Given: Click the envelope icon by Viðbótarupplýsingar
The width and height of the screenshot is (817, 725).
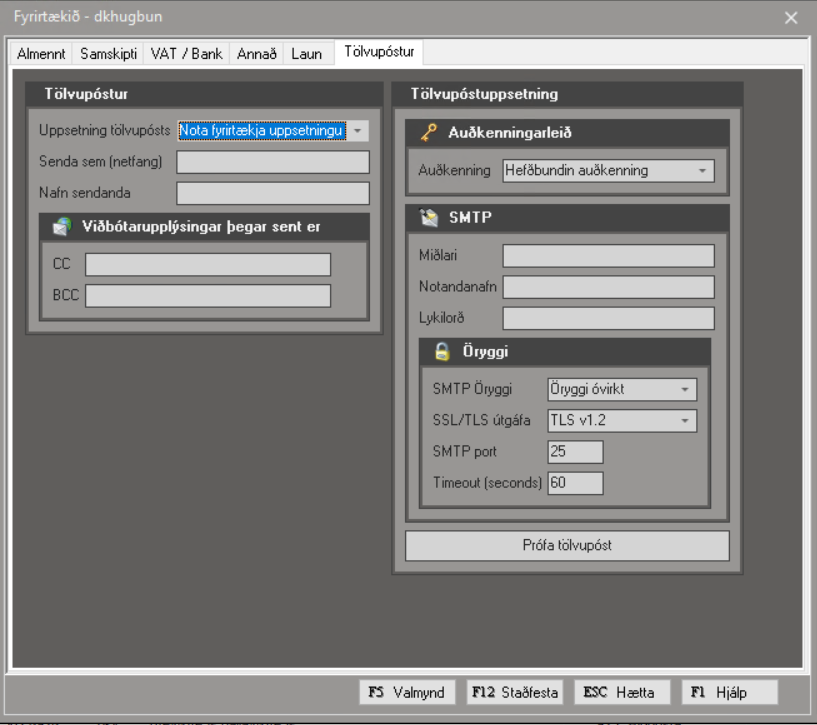Looking at the screenshot, I should click(x=61, y=226).
